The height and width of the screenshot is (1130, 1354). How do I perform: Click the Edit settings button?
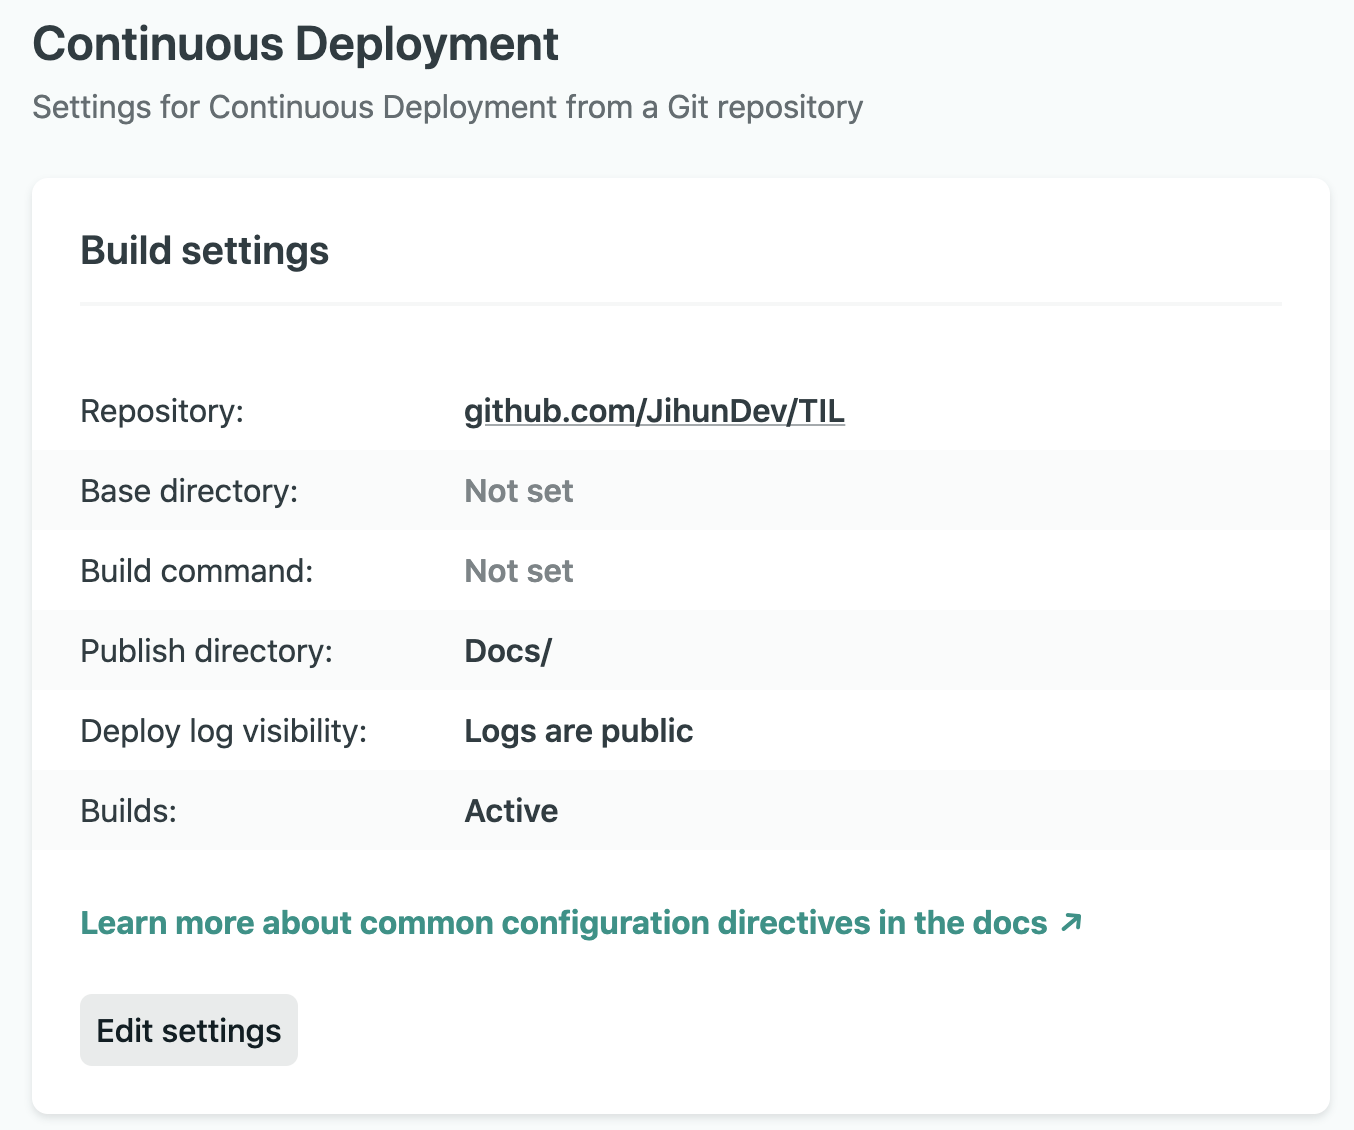point(189,1030)
